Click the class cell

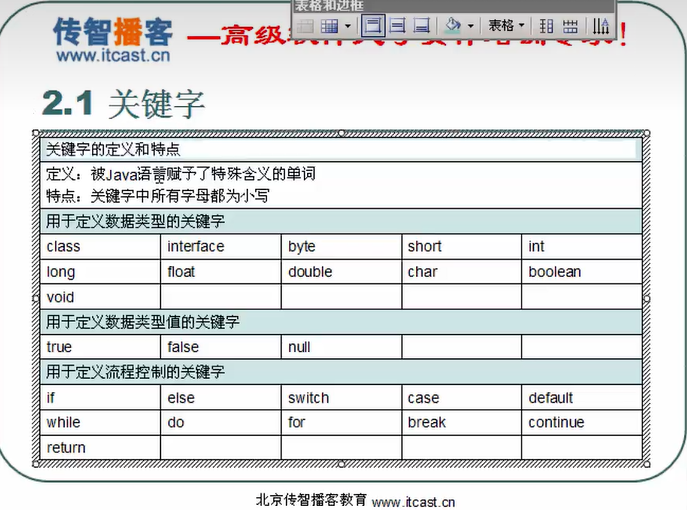coord(100,246)
